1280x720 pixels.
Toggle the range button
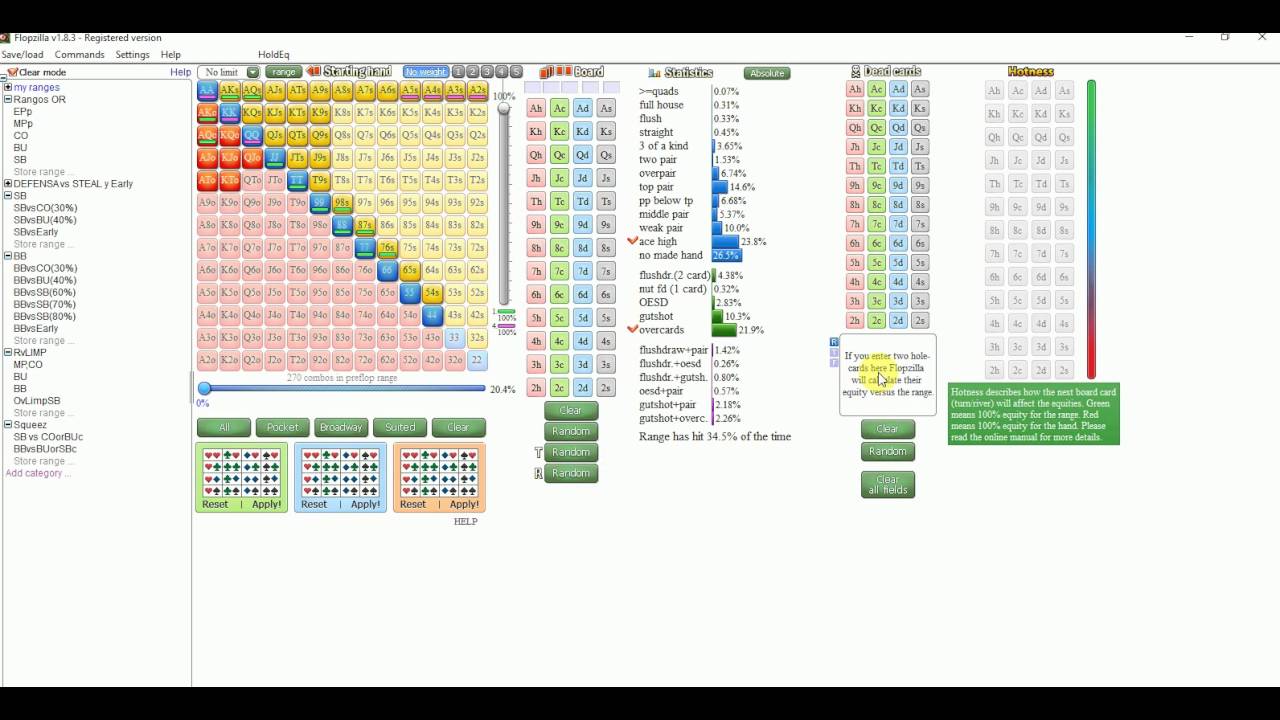coord(284,72)
